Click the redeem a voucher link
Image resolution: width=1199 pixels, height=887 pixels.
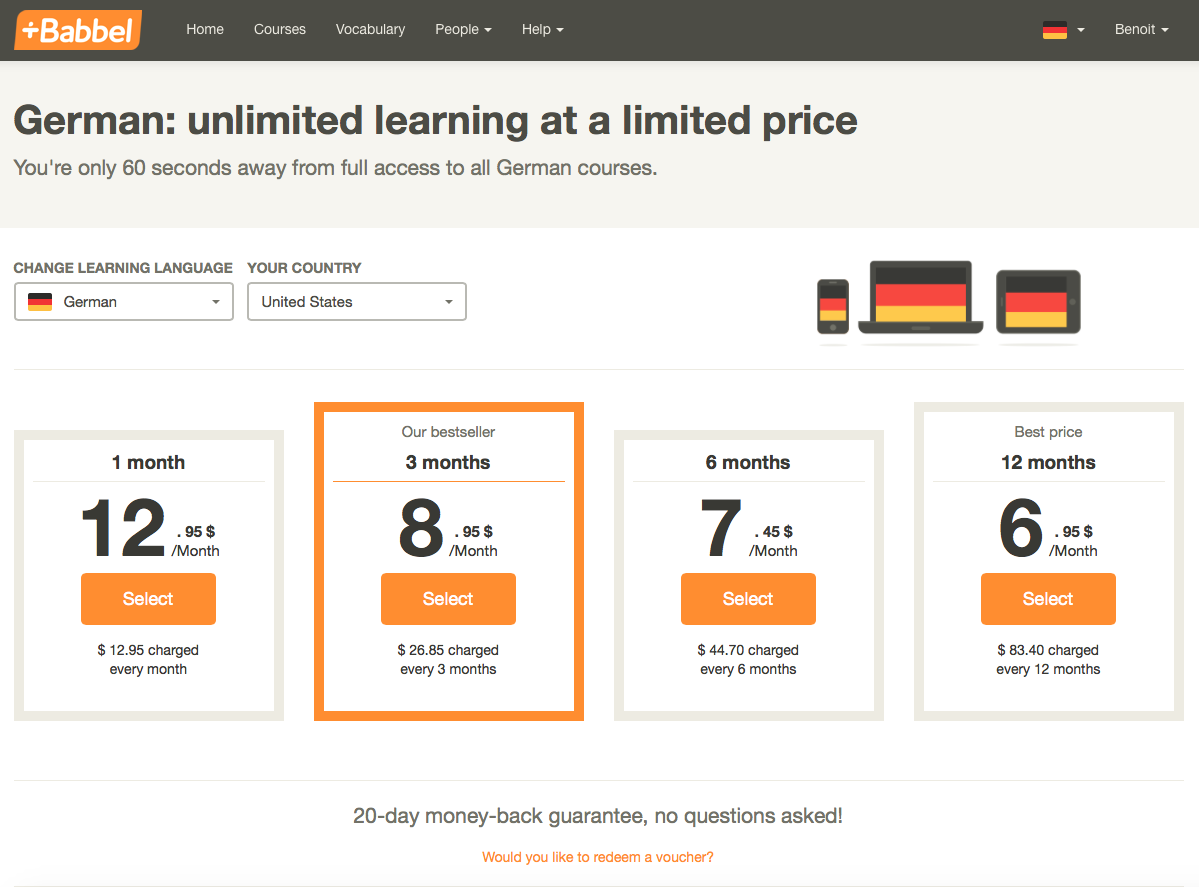click(x=598, y=857)
